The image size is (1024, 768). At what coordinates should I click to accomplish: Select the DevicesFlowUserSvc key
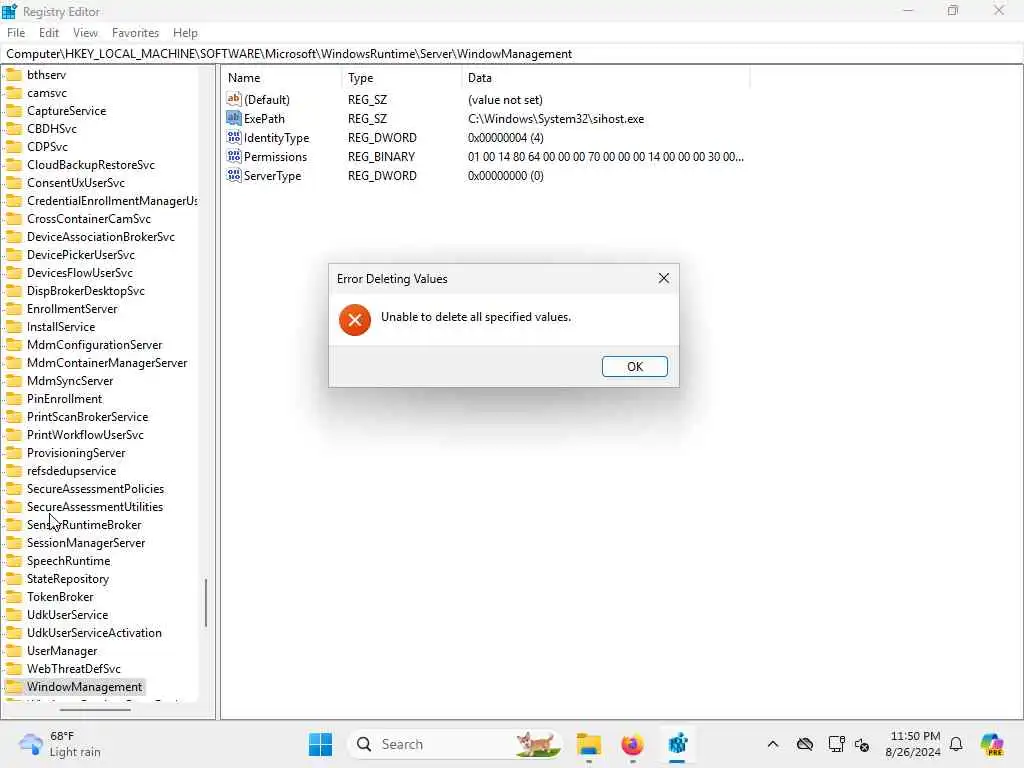pyautogui.click(x=80, y=272)
